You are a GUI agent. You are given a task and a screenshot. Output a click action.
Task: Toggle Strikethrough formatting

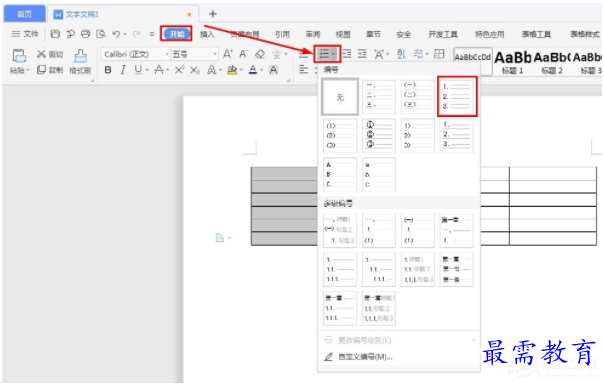coord(159,70)
